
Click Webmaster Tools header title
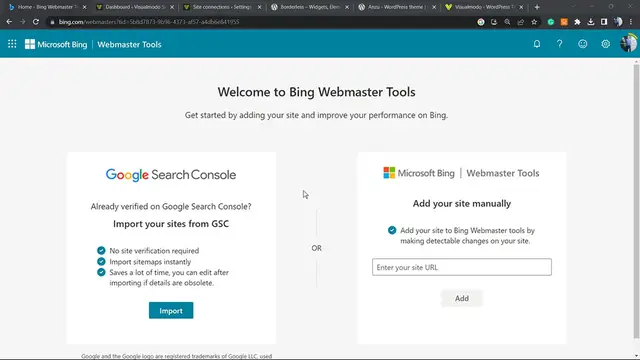click(x=129, y=44)
